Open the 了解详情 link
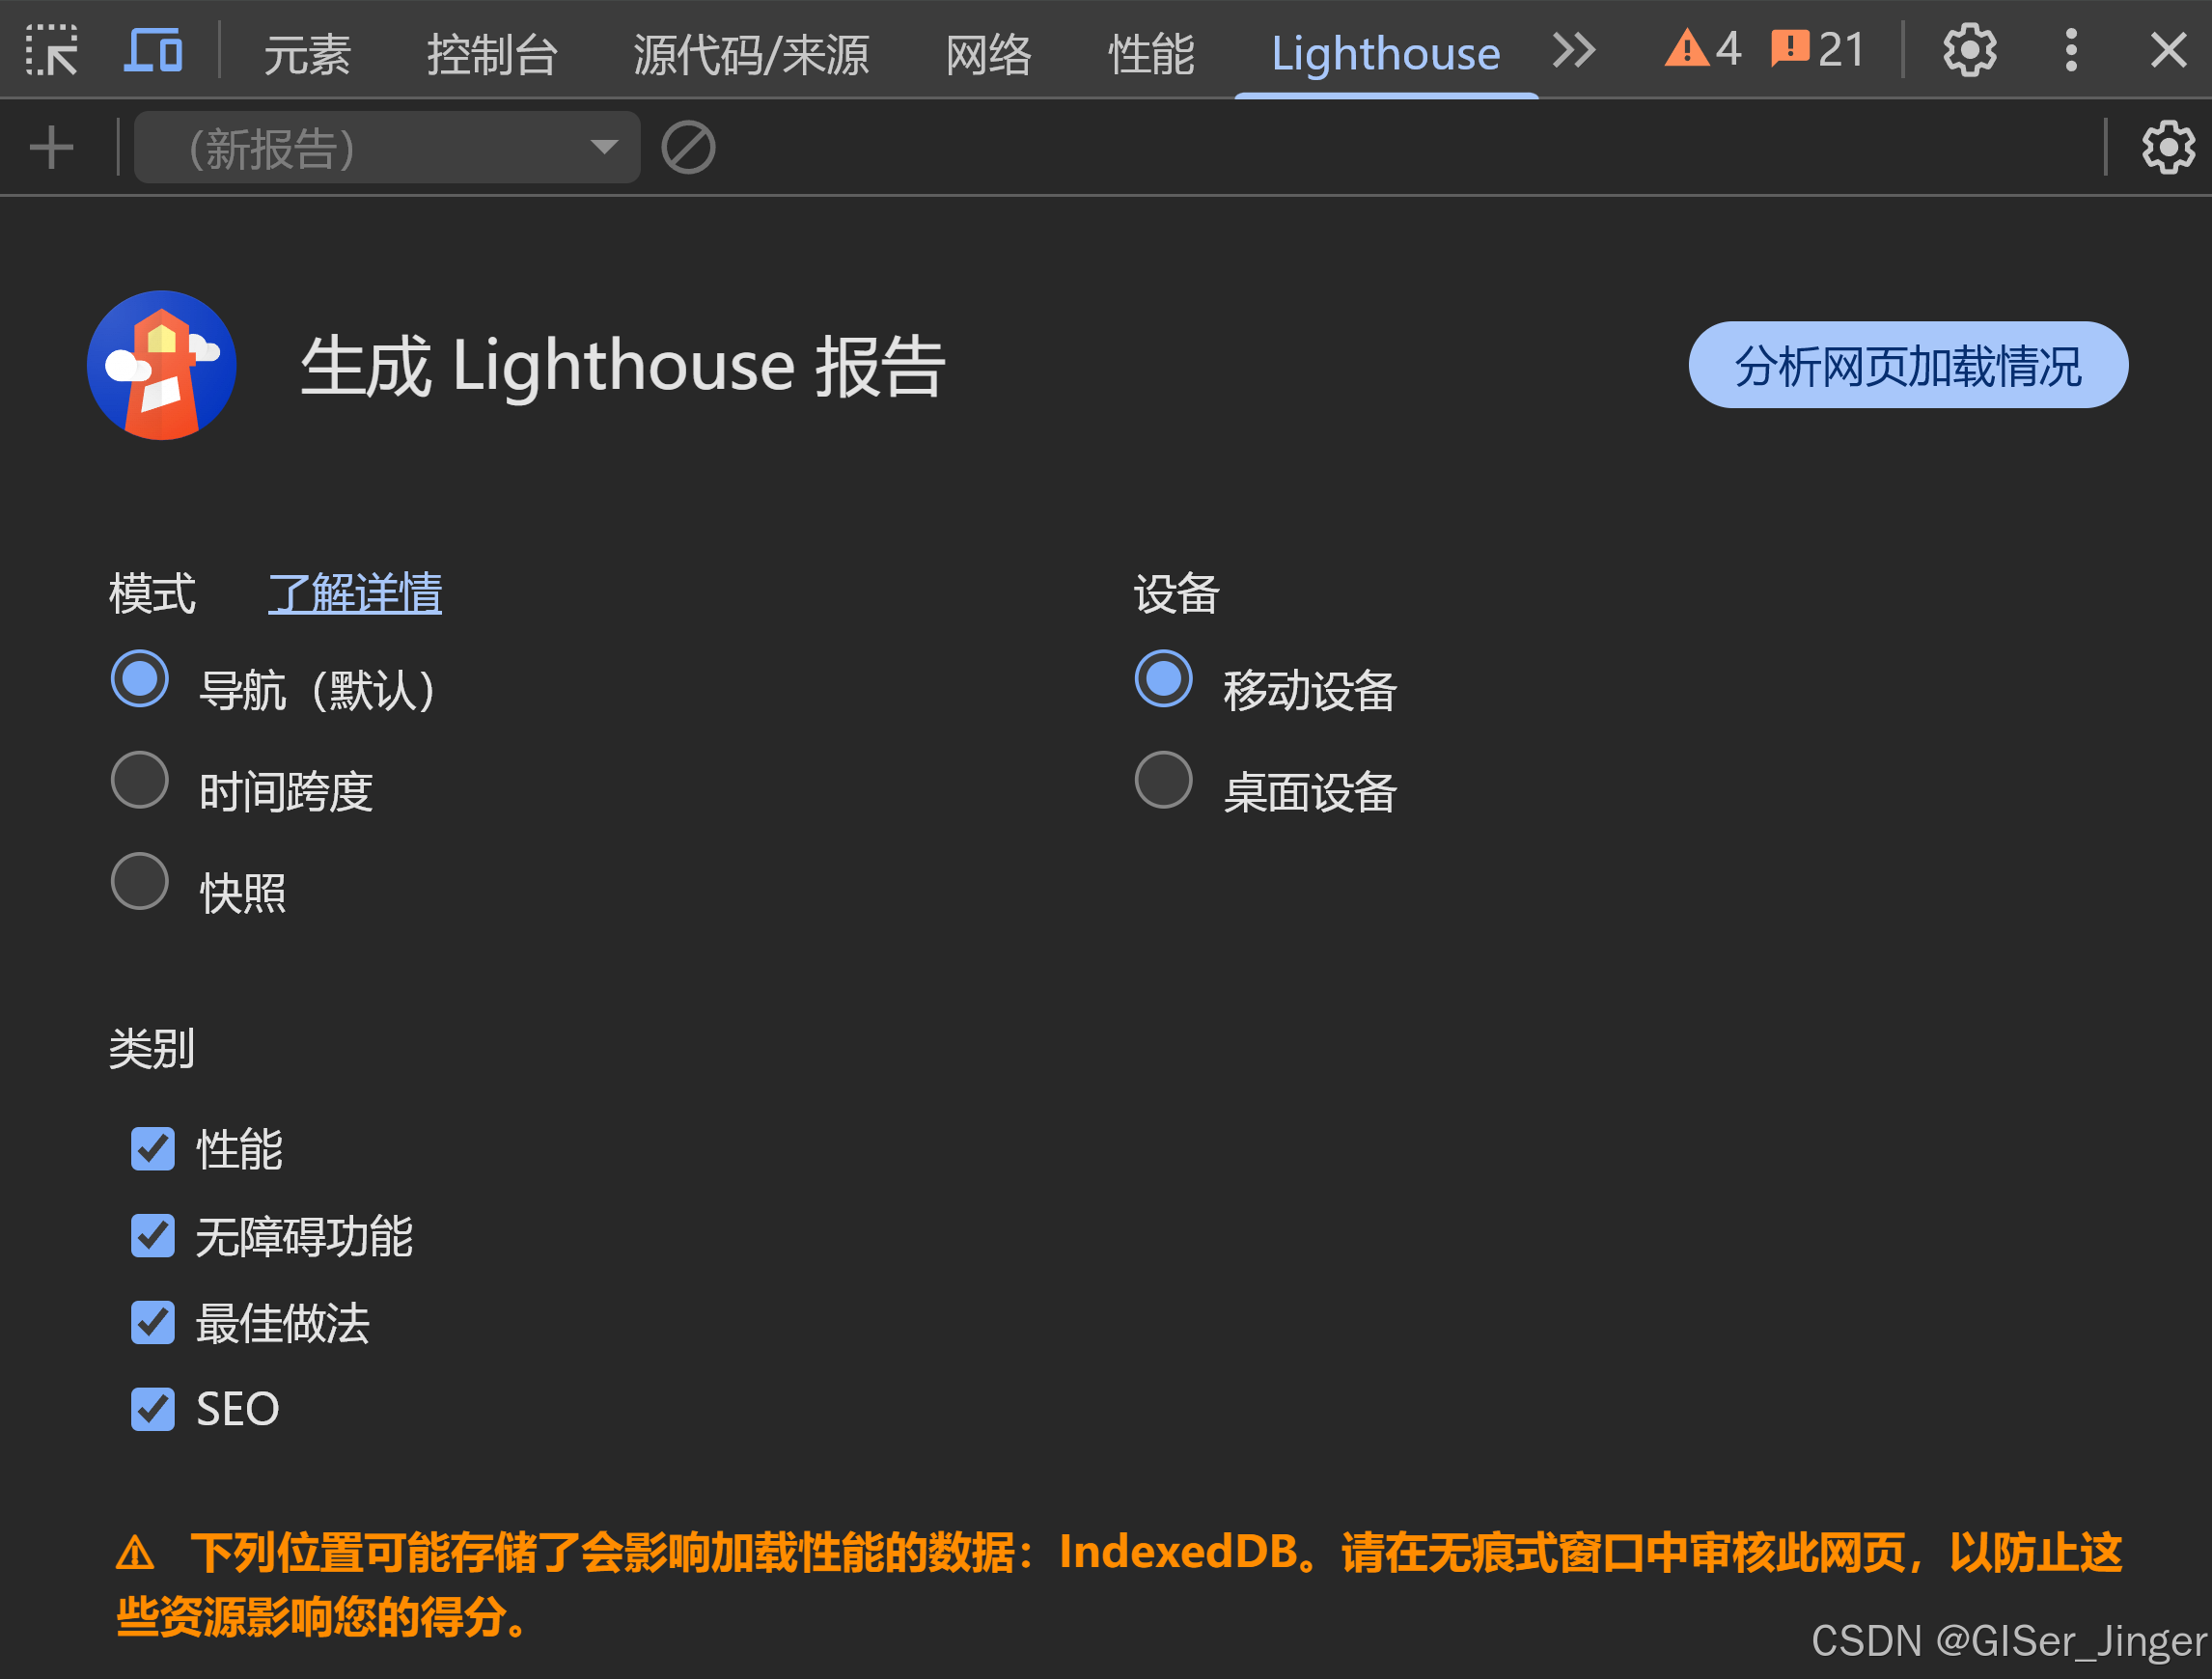The height and width of the screenshot is (1679, 2212). coord(355,593)
